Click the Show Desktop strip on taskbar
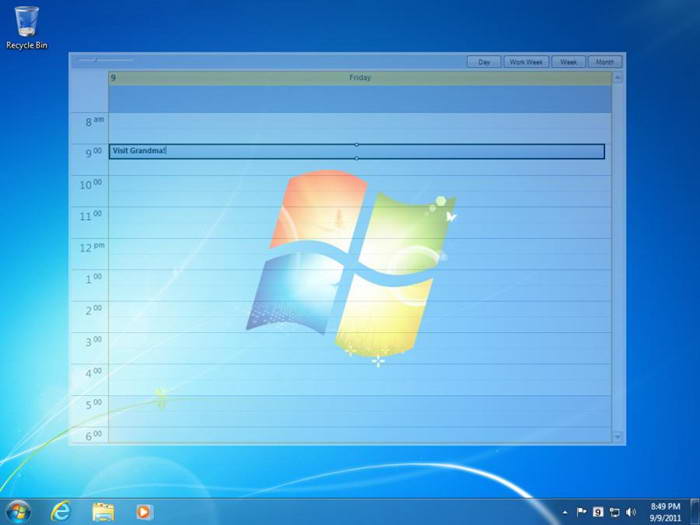700x525 pixels. [x=695, y=512]
